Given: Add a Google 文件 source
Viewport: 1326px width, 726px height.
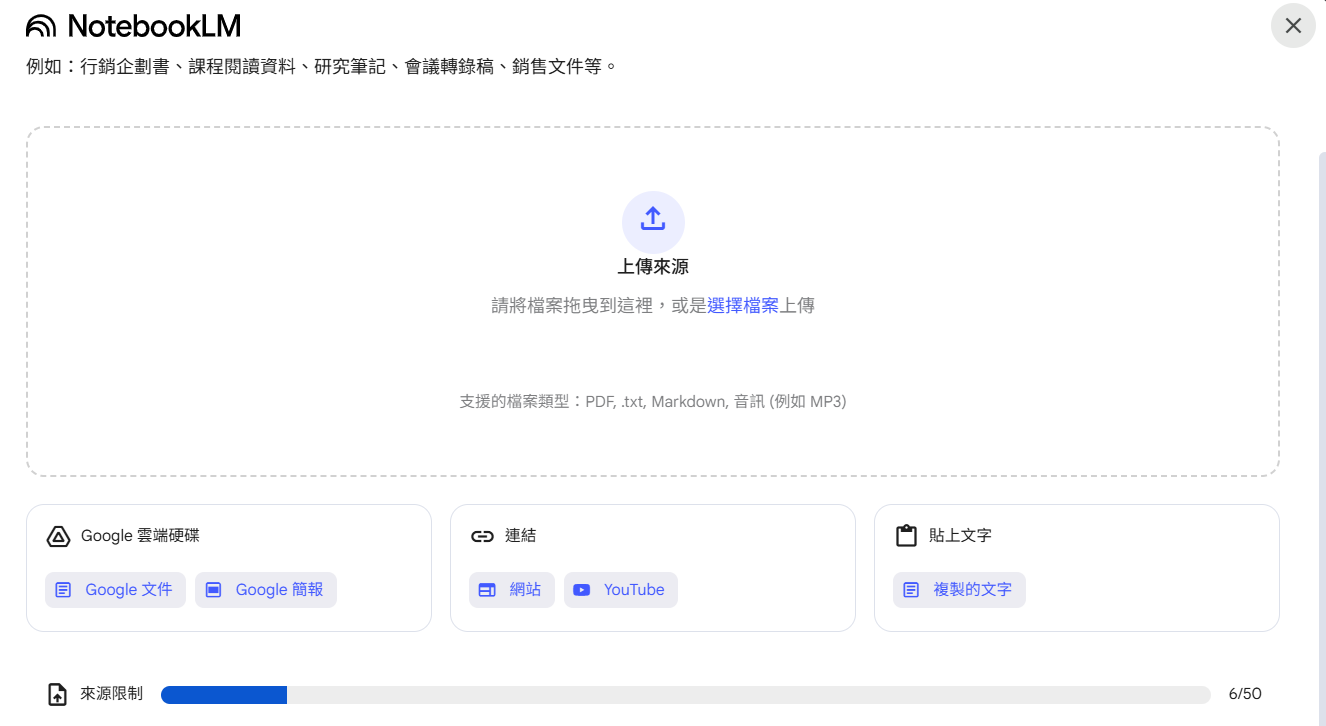Looking at the screenshot, I should [115, 590].
